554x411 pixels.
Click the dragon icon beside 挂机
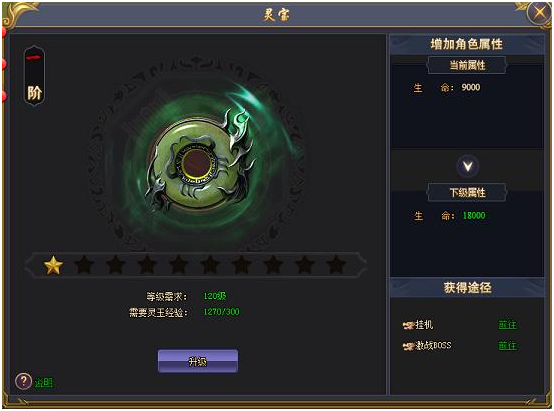click(408, 325)
